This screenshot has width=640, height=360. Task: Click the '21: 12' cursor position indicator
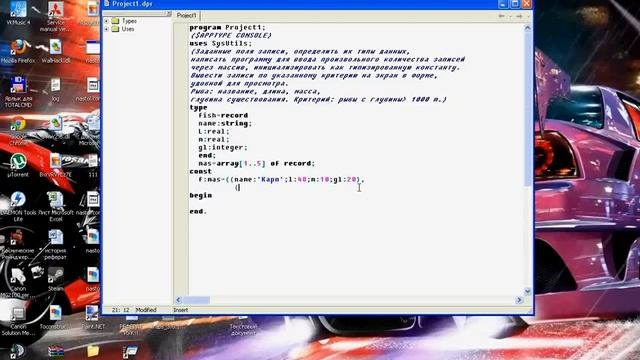(x=120, y=310)
